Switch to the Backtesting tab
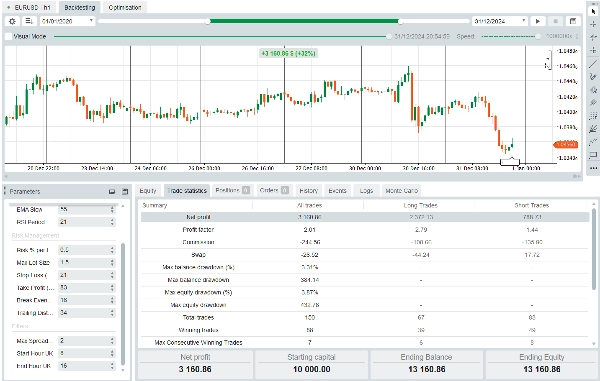 [80, 7]
